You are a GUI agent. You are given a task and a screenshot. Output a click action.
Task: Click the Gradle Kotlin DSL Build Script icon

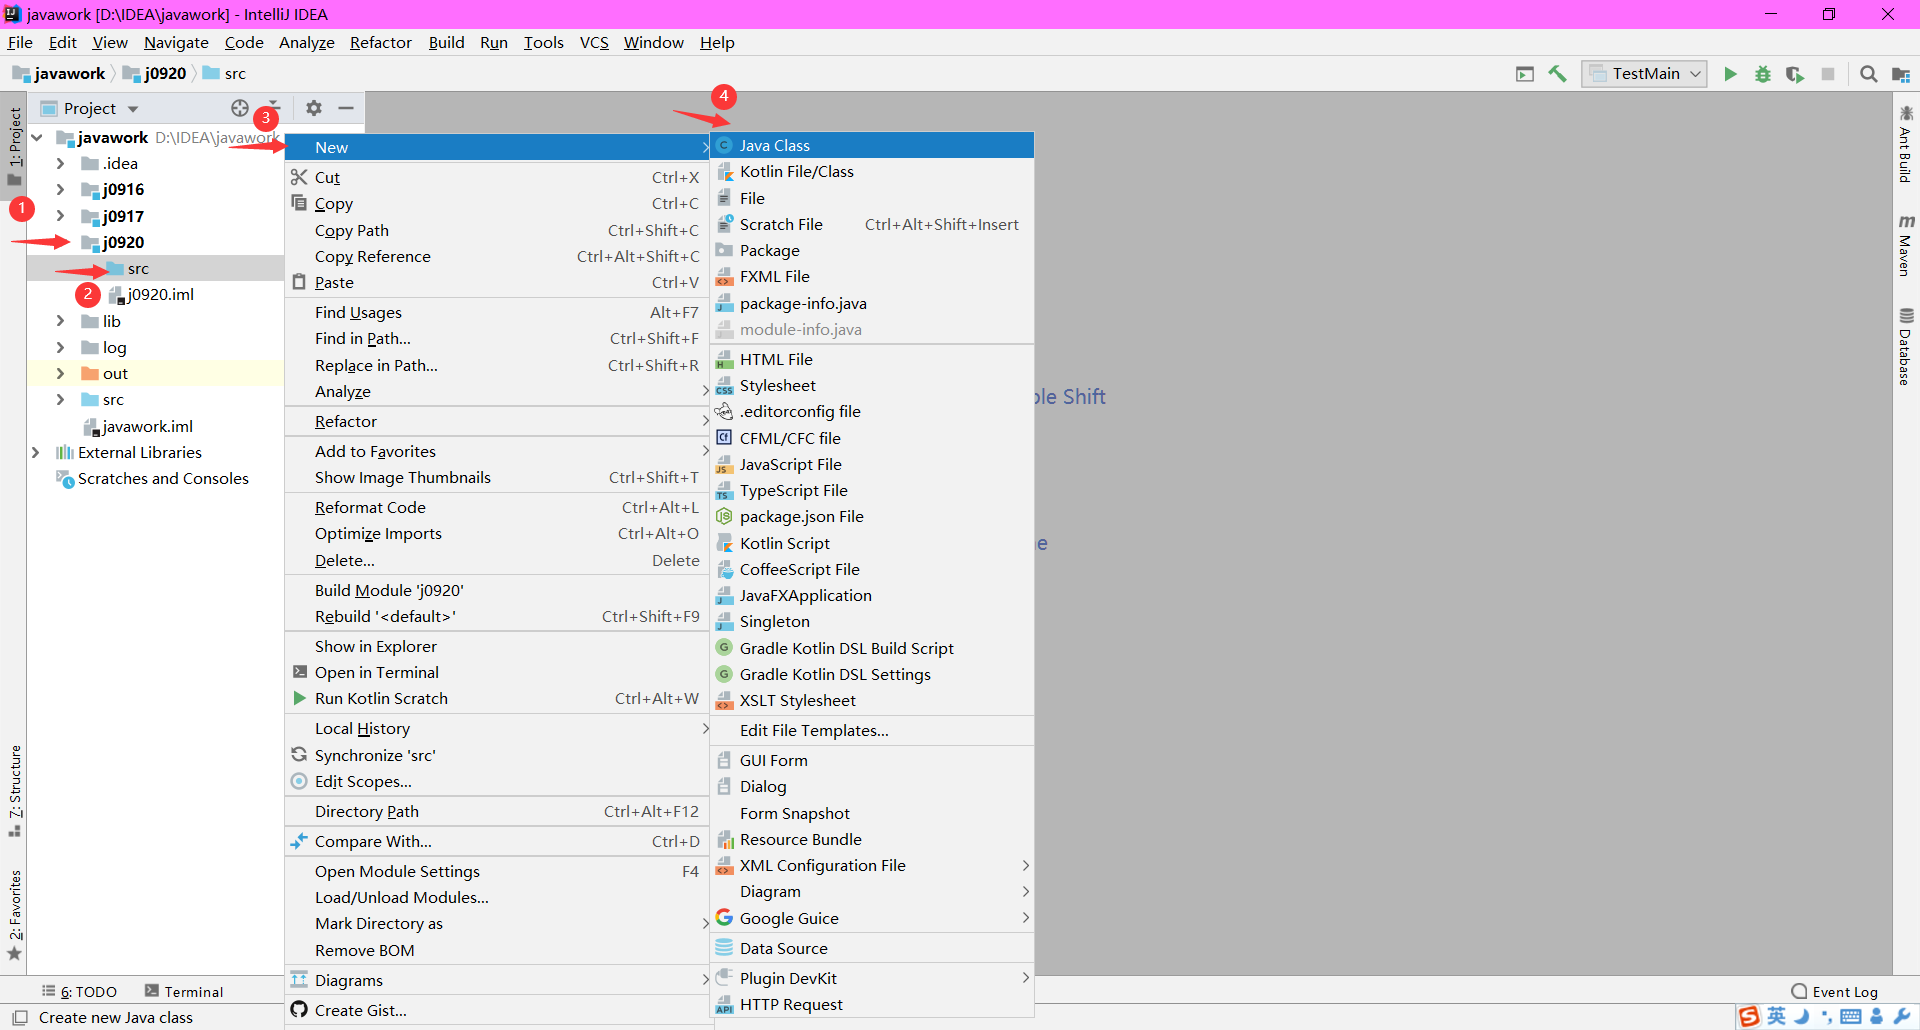(x=725, y=648)
